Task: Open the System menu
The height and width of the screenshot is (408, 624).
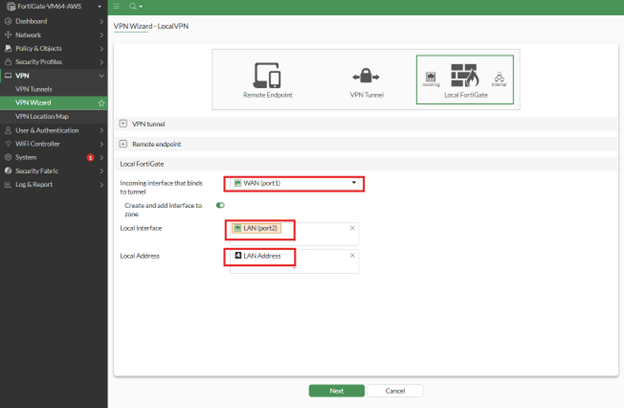Action: coord(53,157)
